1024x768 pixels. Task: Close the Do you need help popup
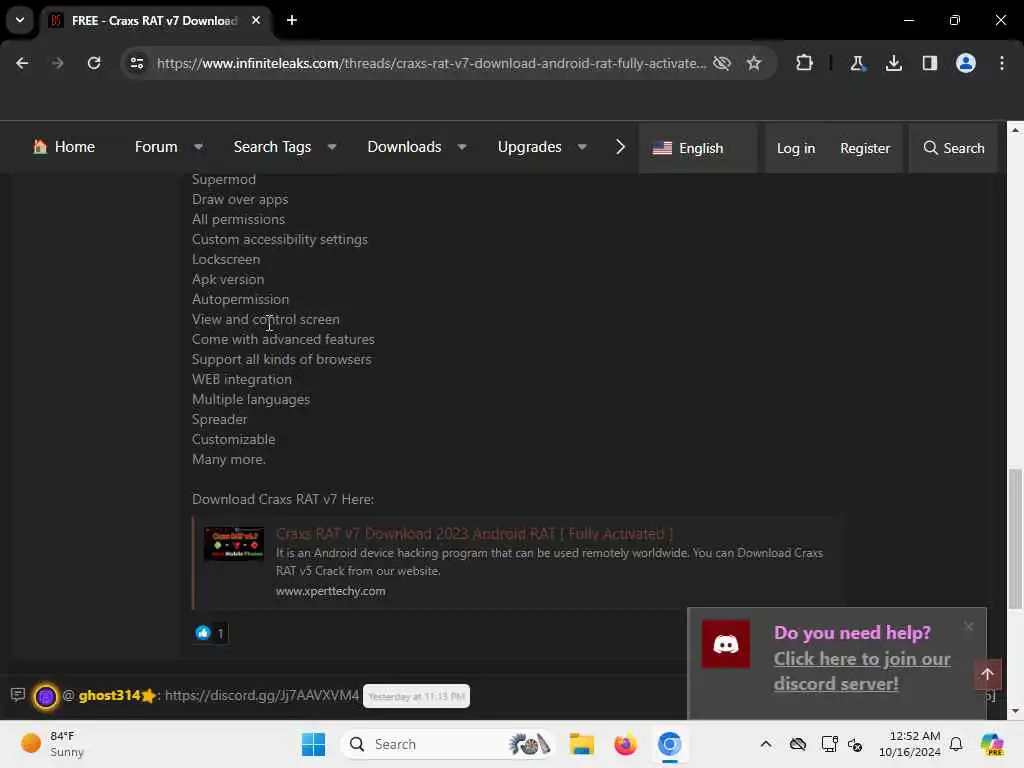point(968,627)
